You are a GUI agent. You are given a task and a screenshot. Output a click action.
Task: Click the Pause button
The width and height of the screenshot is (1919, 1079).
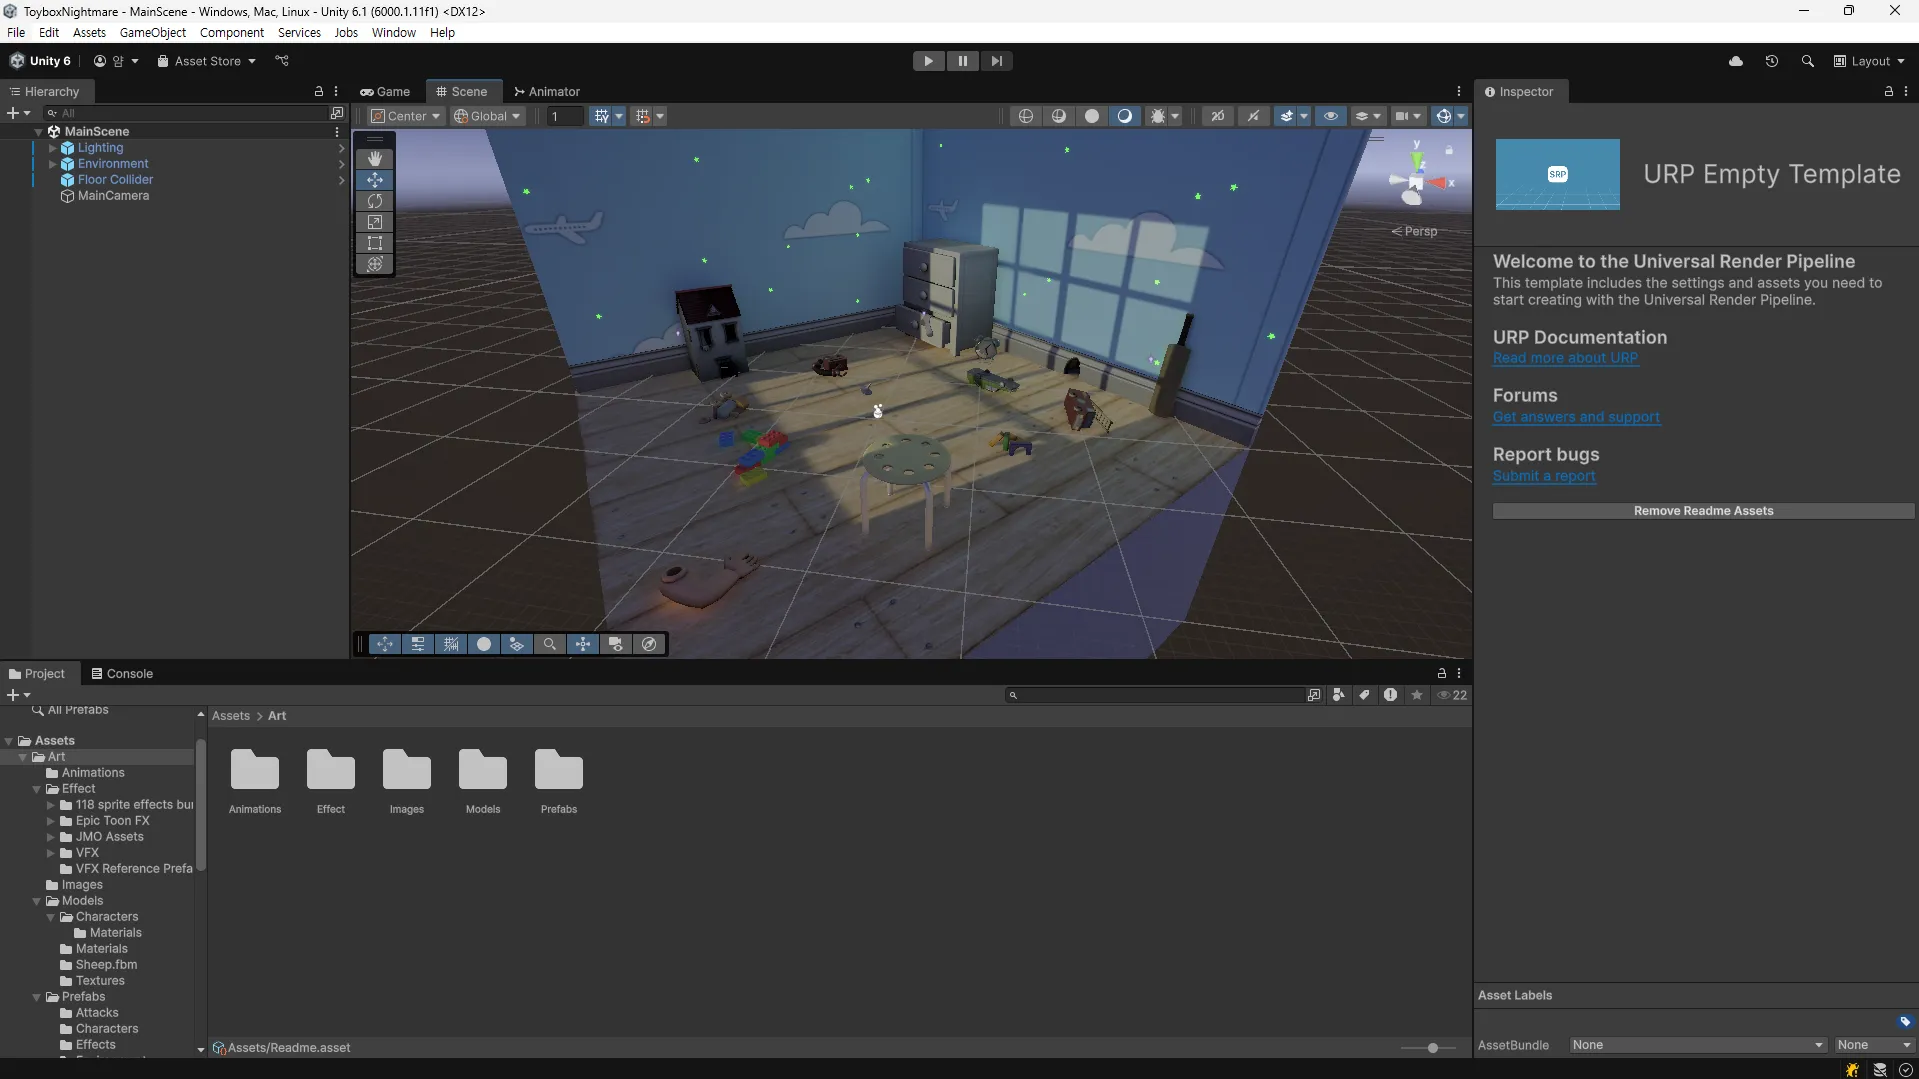point(962,61)
